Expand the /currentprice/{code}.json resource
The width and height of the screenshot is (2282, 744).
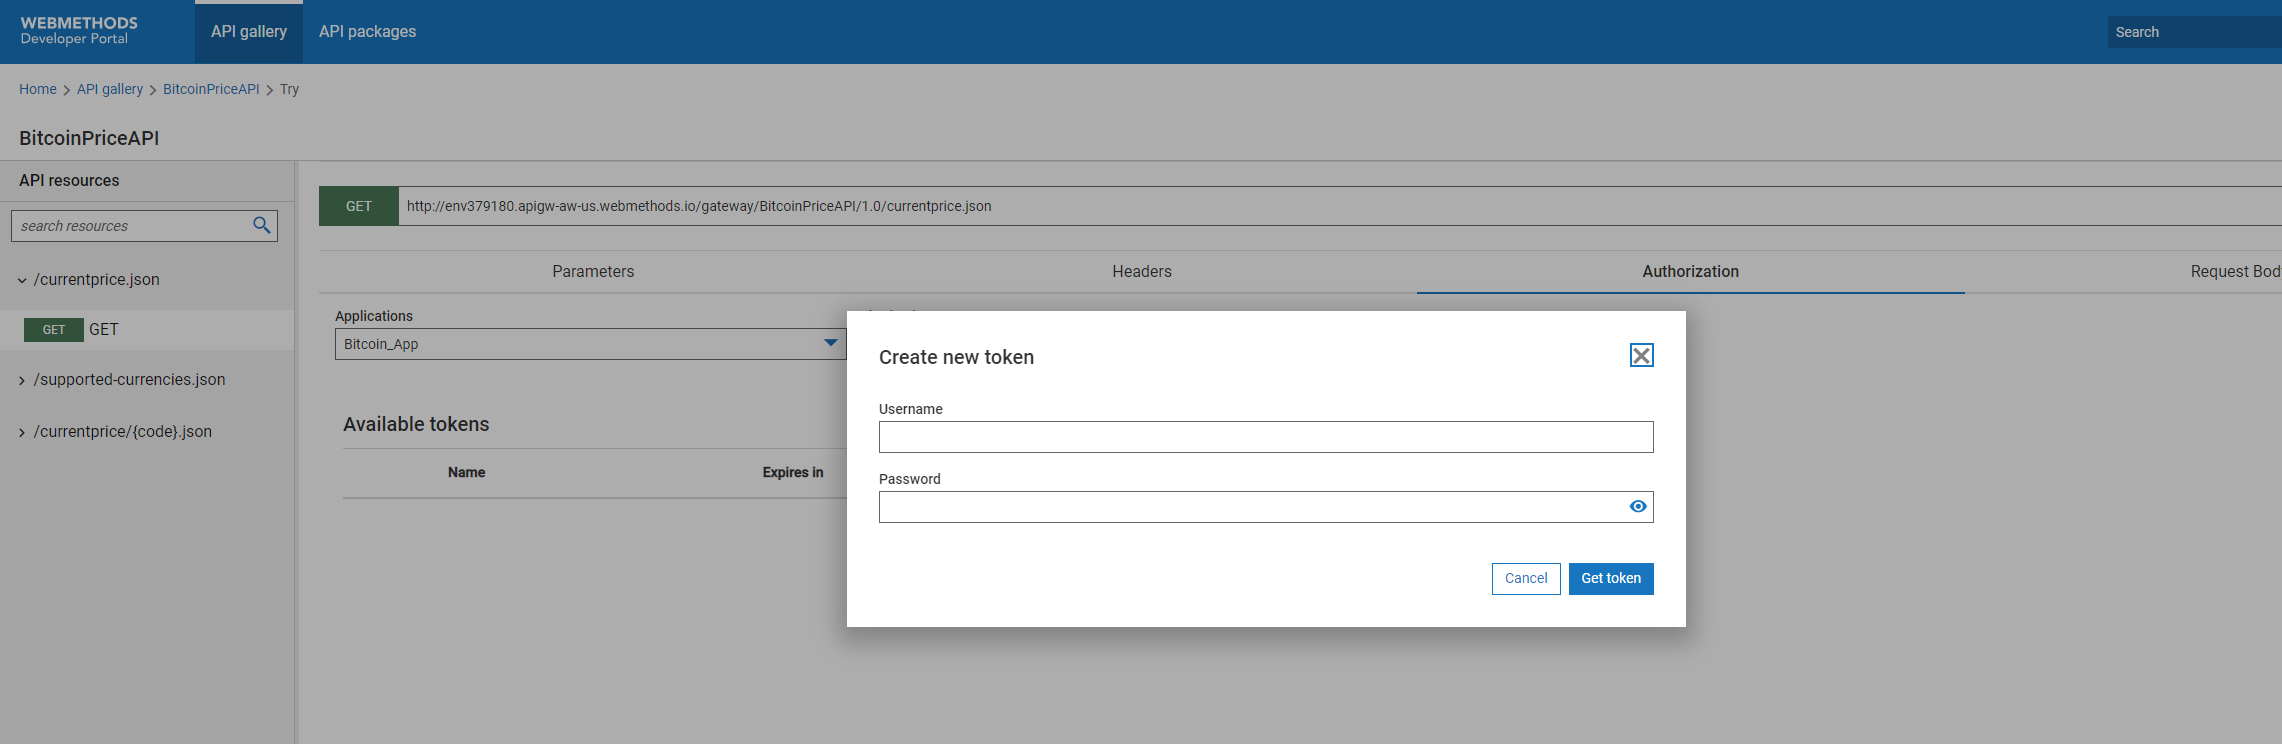pos(22,432)
